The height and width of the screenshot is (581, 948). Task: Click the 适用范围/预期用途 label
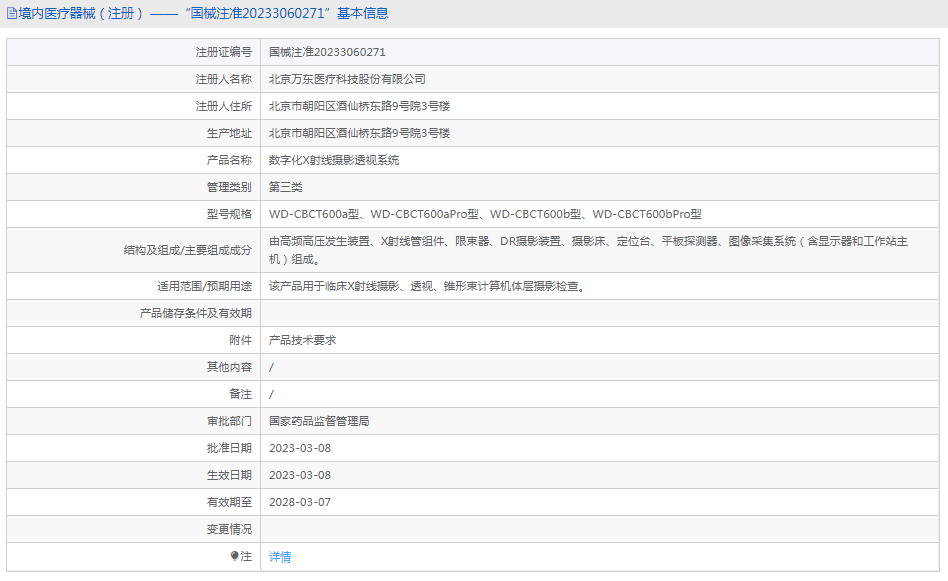point(205,286)
